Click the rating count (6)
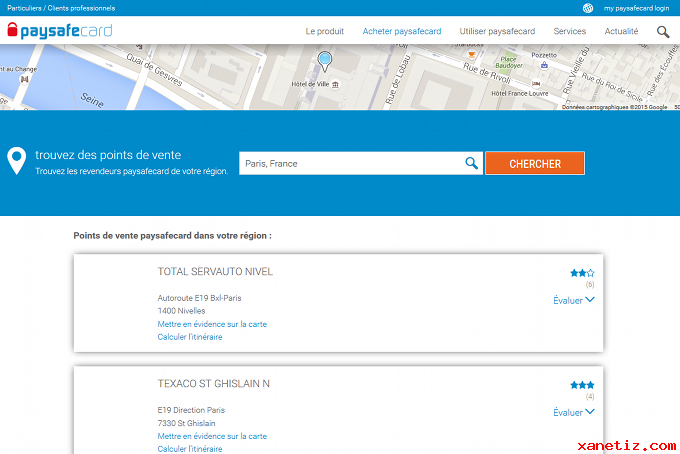 point(590,284)
